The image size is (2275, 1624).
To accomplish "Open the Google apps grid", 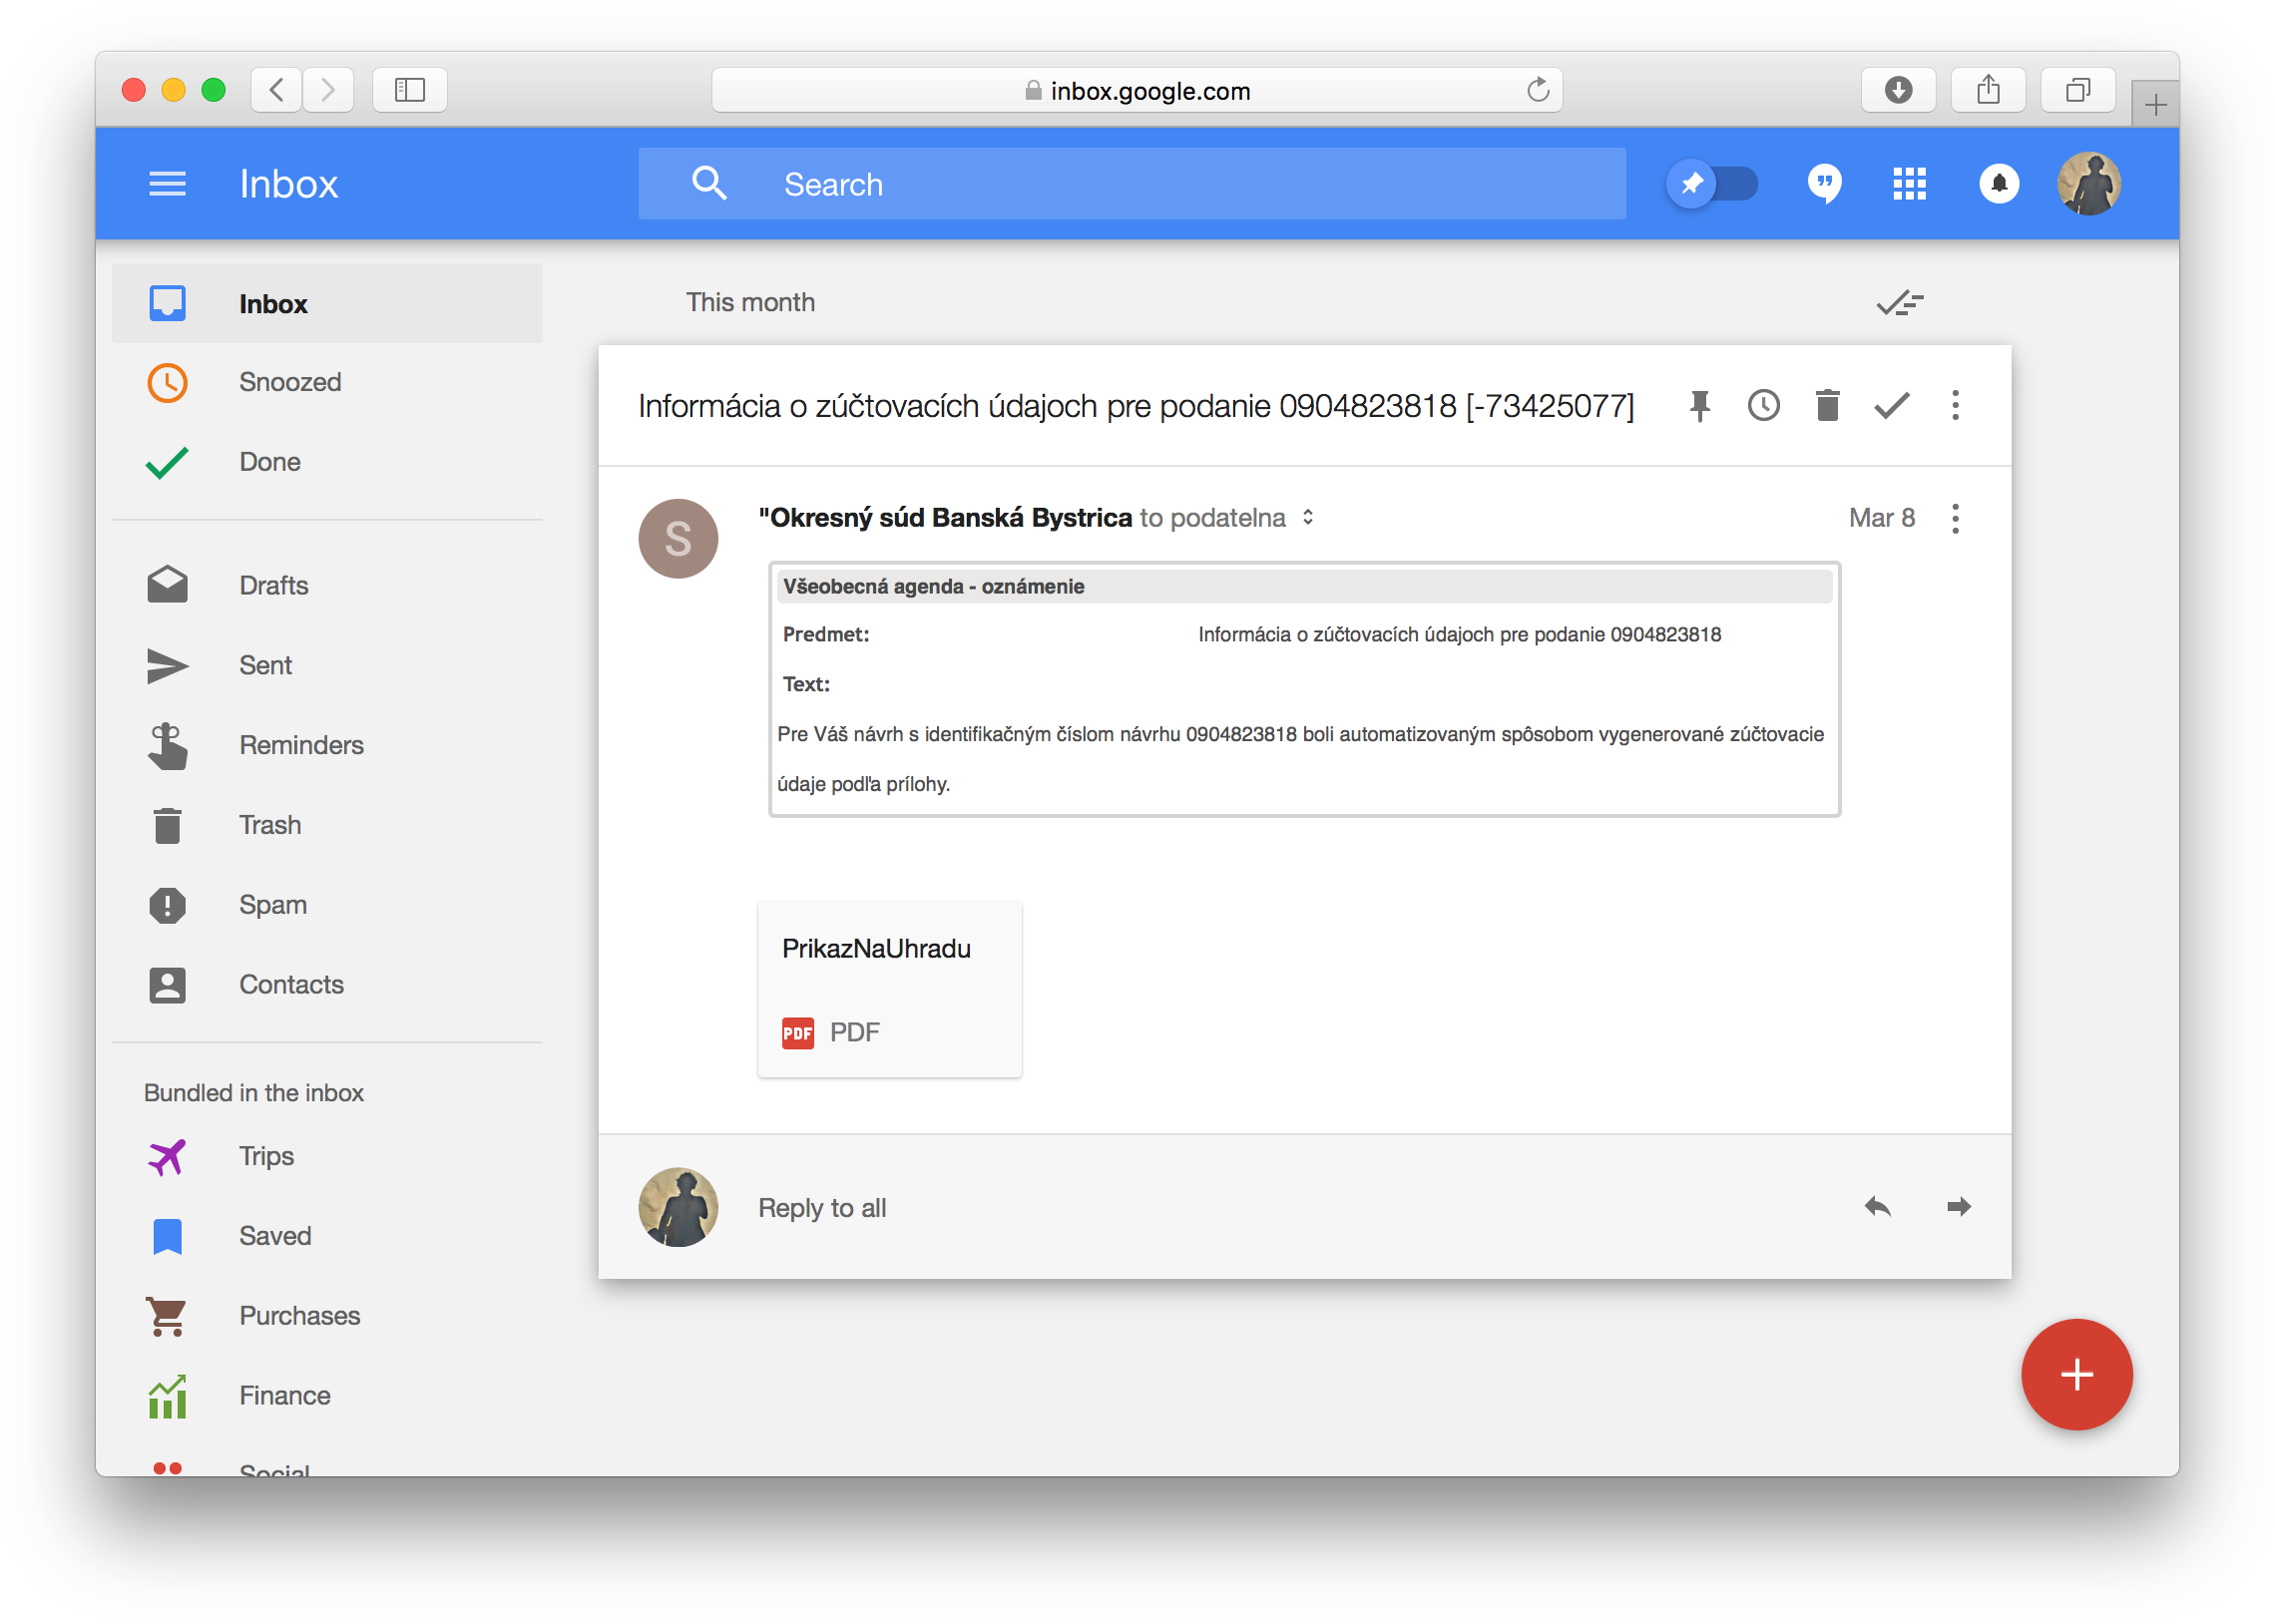I will coord(1908,184).
